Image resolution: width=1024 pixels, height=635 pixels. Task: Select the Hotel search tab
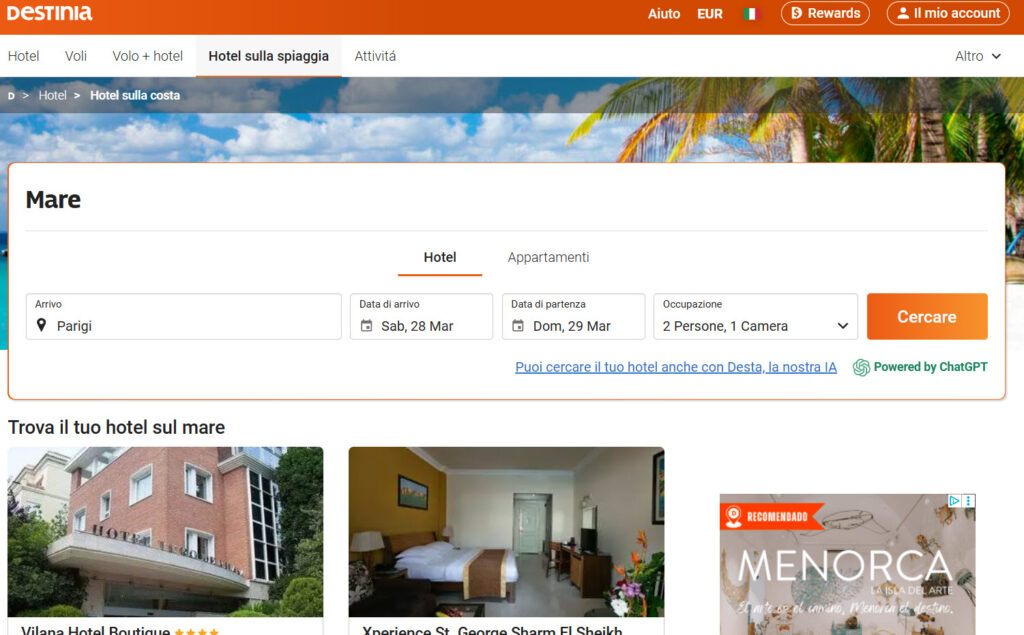[x=440, y=258]
